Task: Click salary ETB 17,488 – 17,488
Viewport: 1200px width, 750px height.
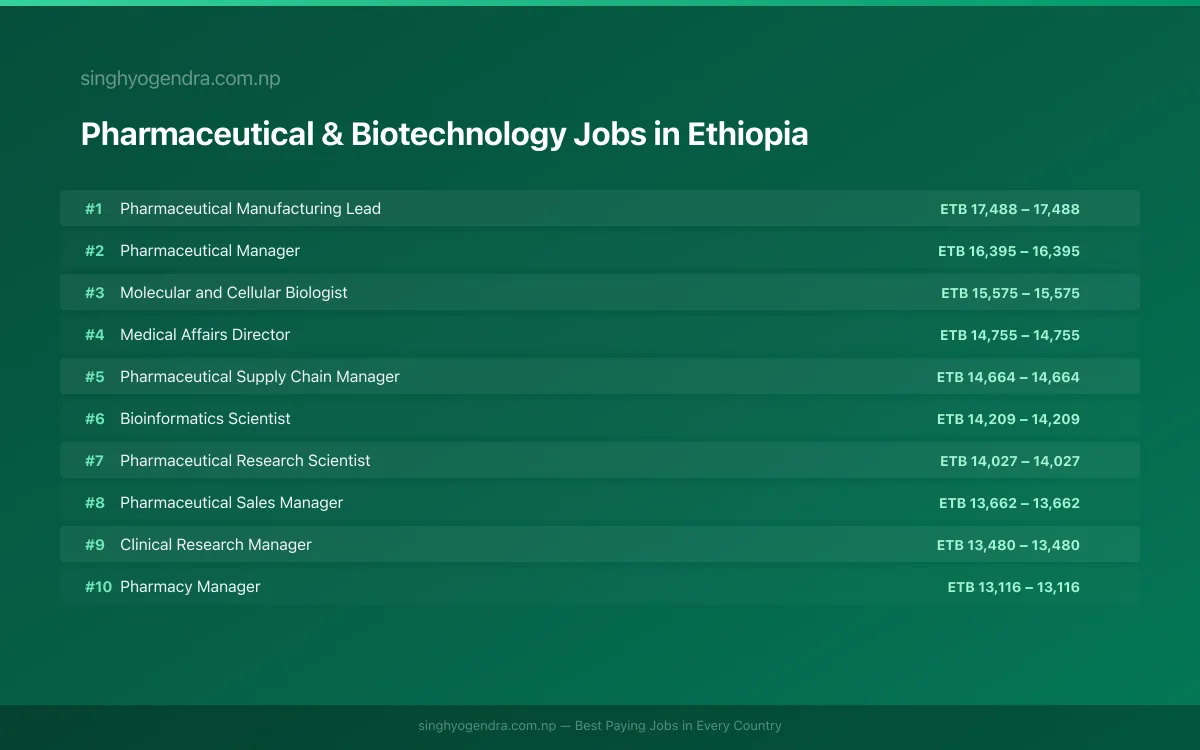Action: pyautogui.click(x=1010, y=209)
